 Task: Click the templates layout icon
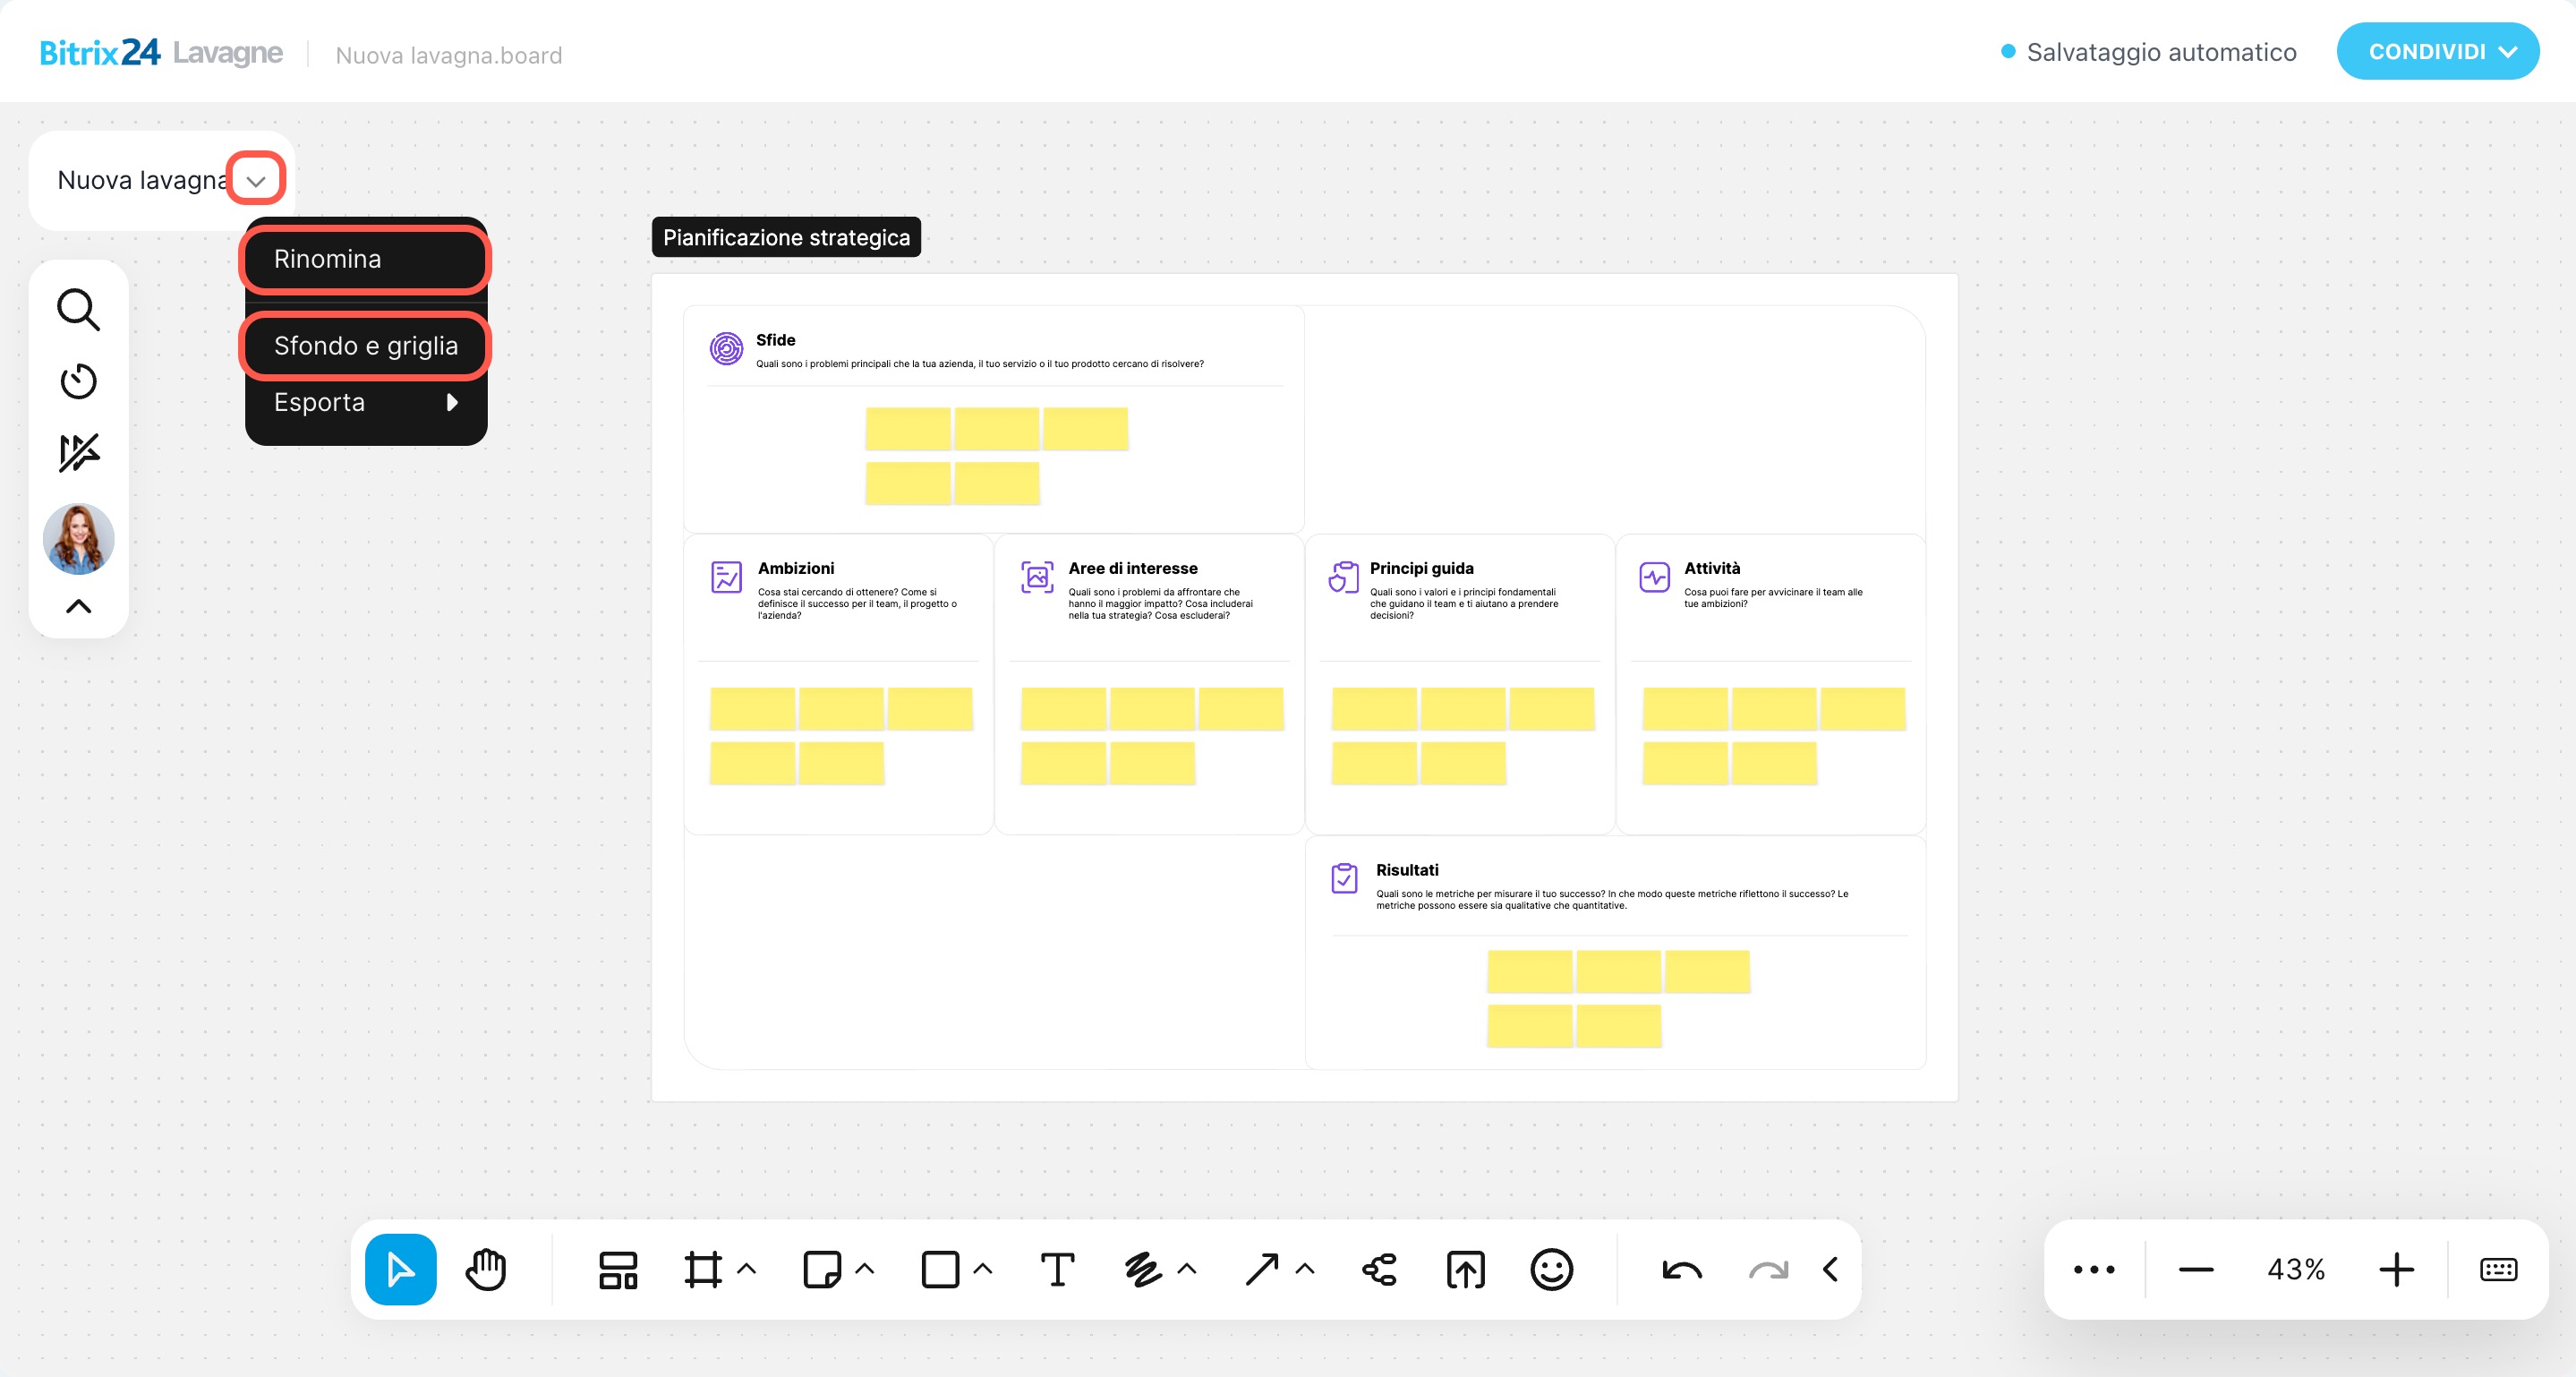(618, 1270)
